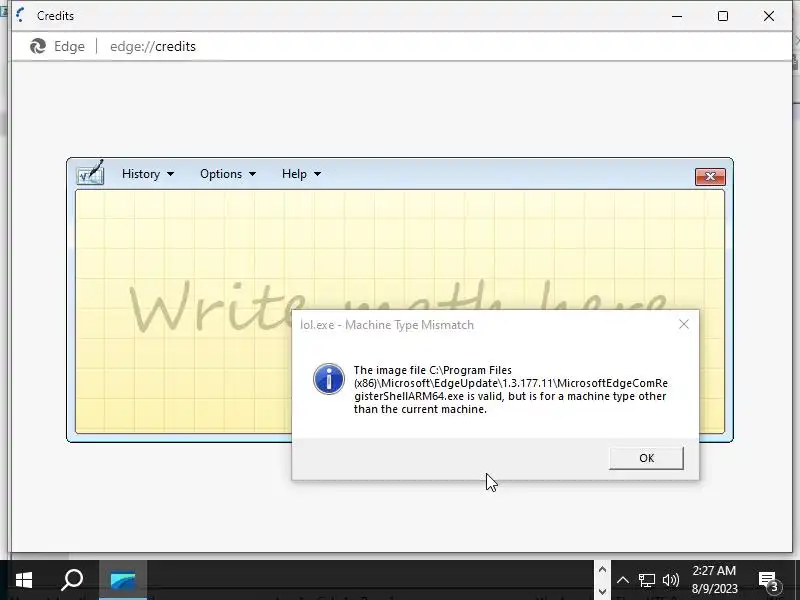This screenshot has width=800, height=600.
Task: Expand the Options dropdown arrow
Action: point(252,174)
